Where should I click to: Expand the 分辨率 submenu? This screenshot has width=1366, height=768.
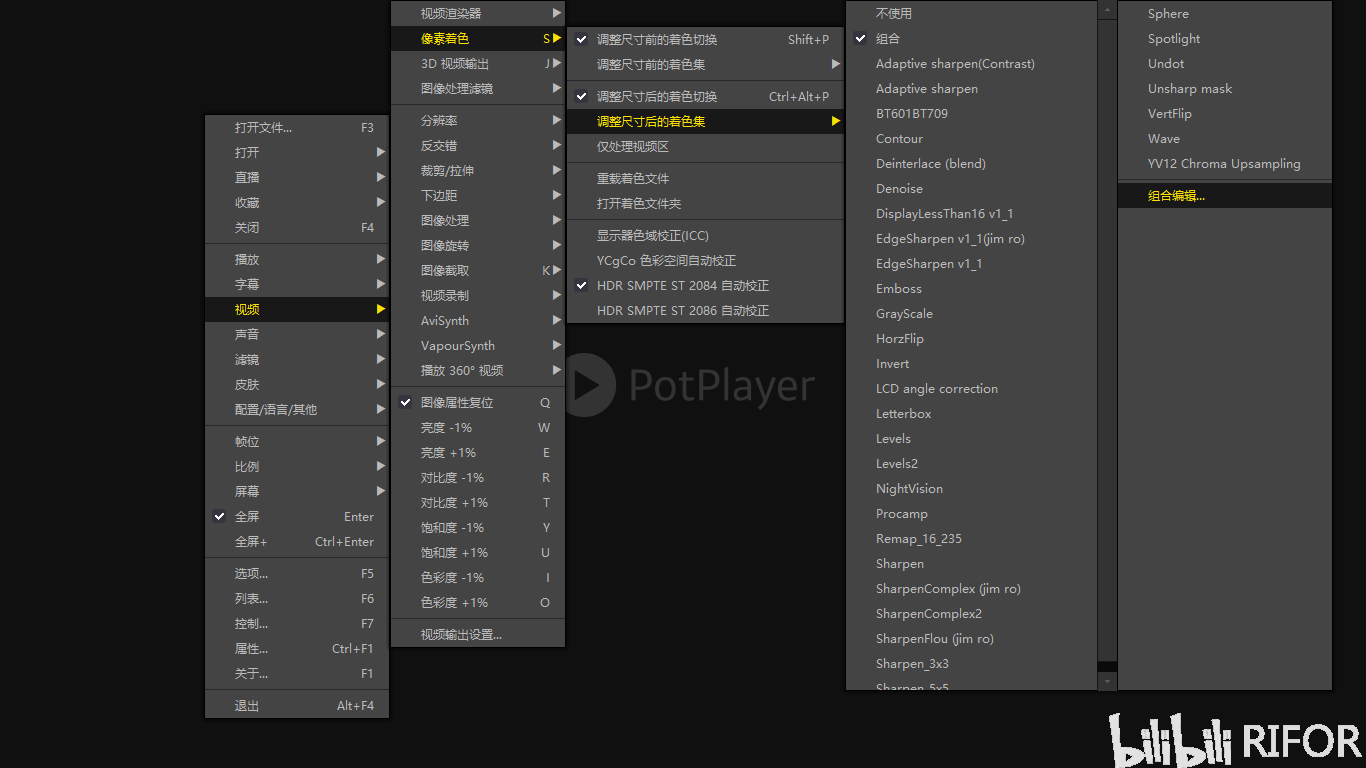[x=478, y=121]
